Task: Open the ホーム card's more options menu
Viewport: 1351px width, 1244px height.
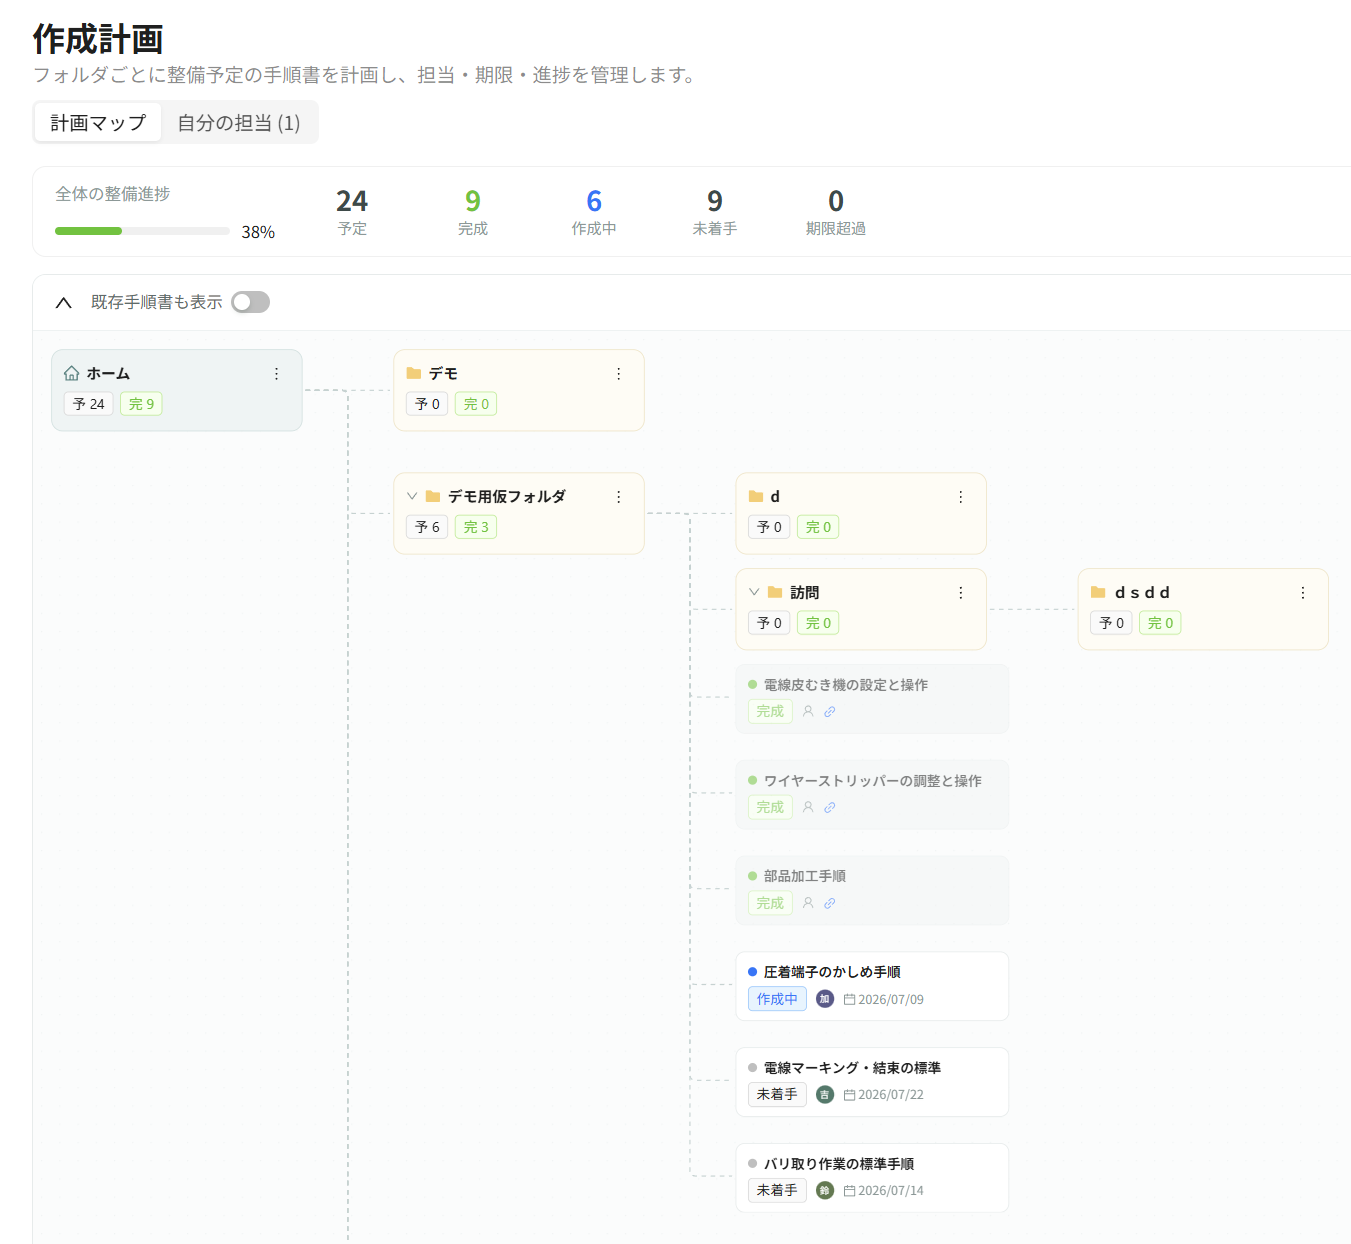Action: coord(277,374)
